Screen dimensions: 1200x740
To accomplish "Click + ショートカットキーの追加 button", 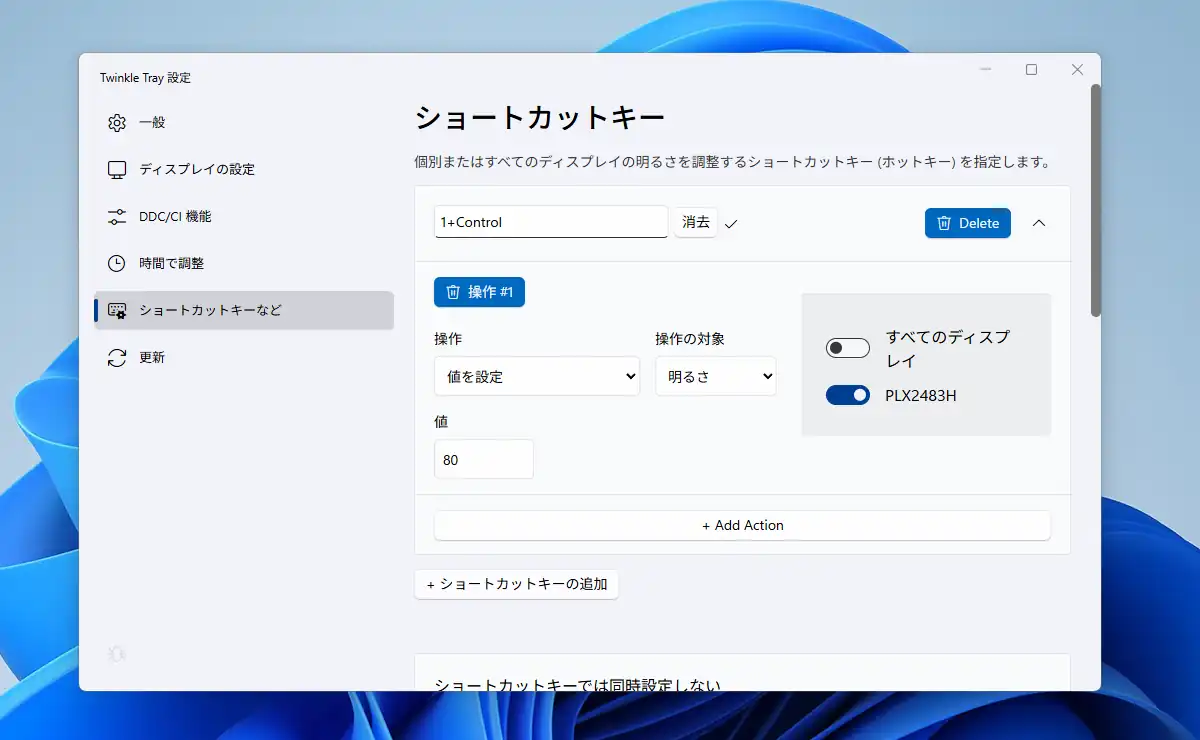I will click(x=516, y=584).
